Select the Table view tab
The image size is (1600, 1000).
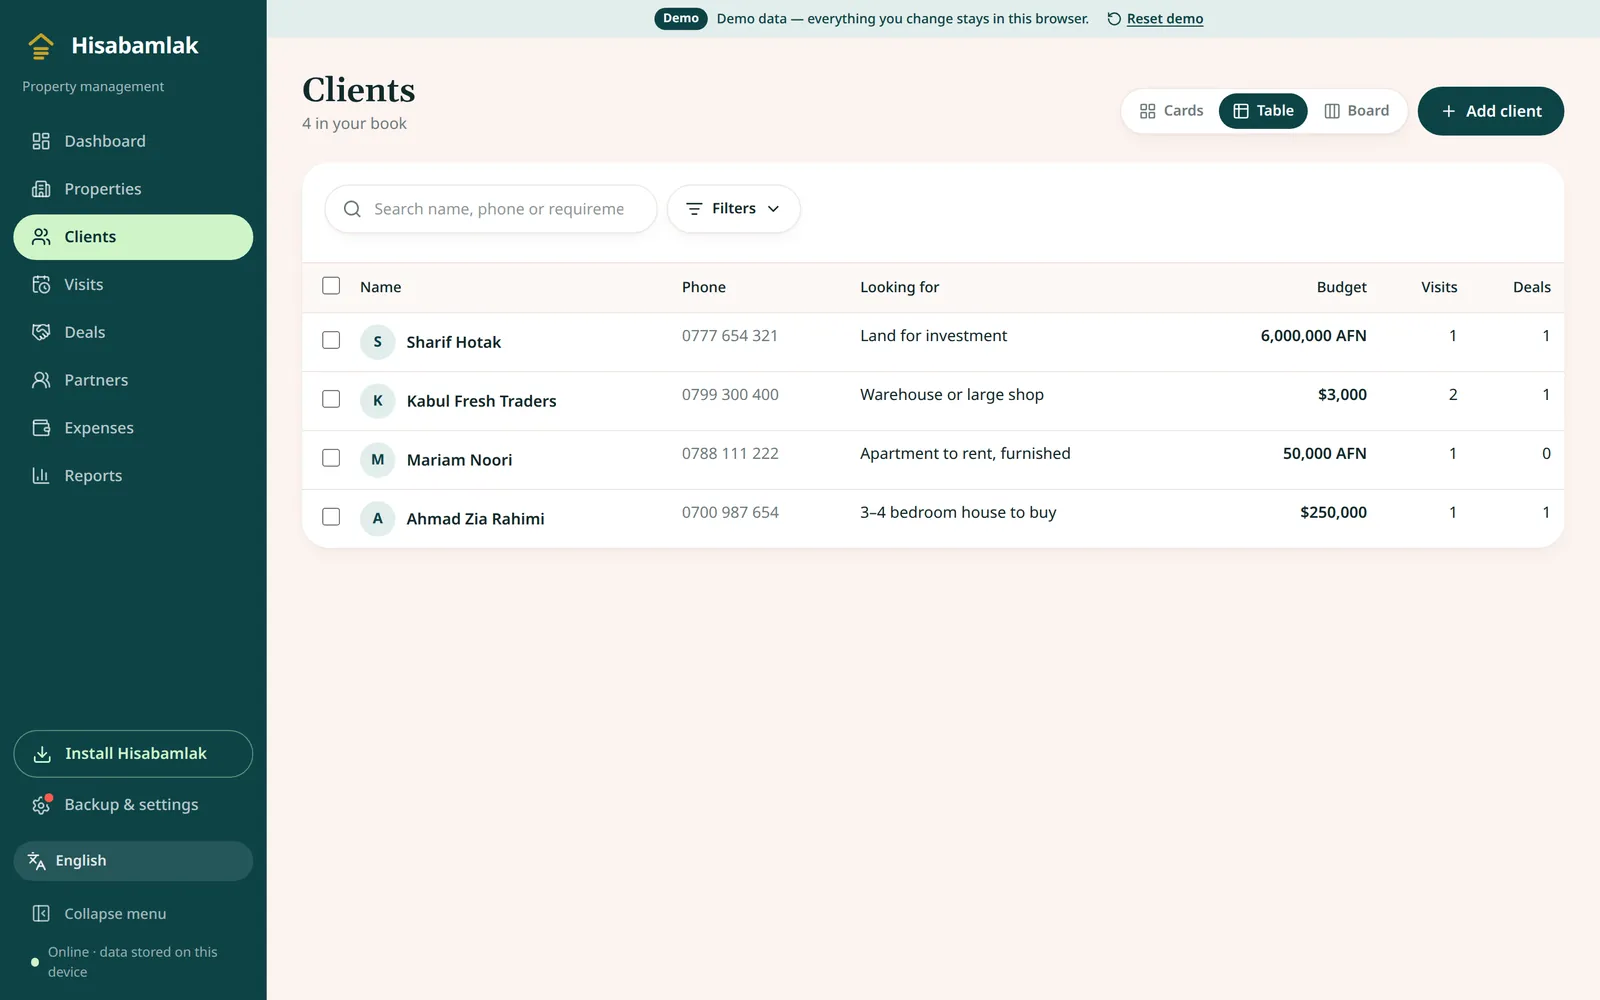click(x=1263, y=111)
